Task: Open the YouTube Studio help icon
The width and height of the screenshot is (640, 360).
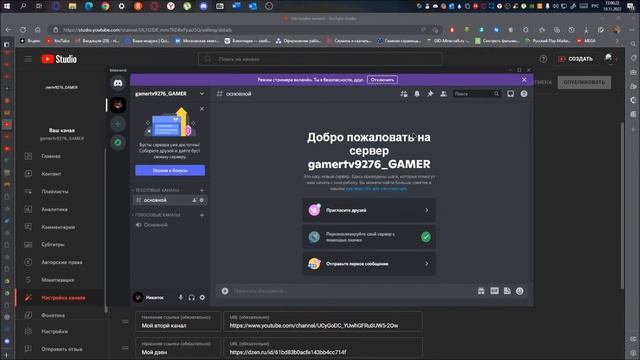Action: (x=543, y=59)
